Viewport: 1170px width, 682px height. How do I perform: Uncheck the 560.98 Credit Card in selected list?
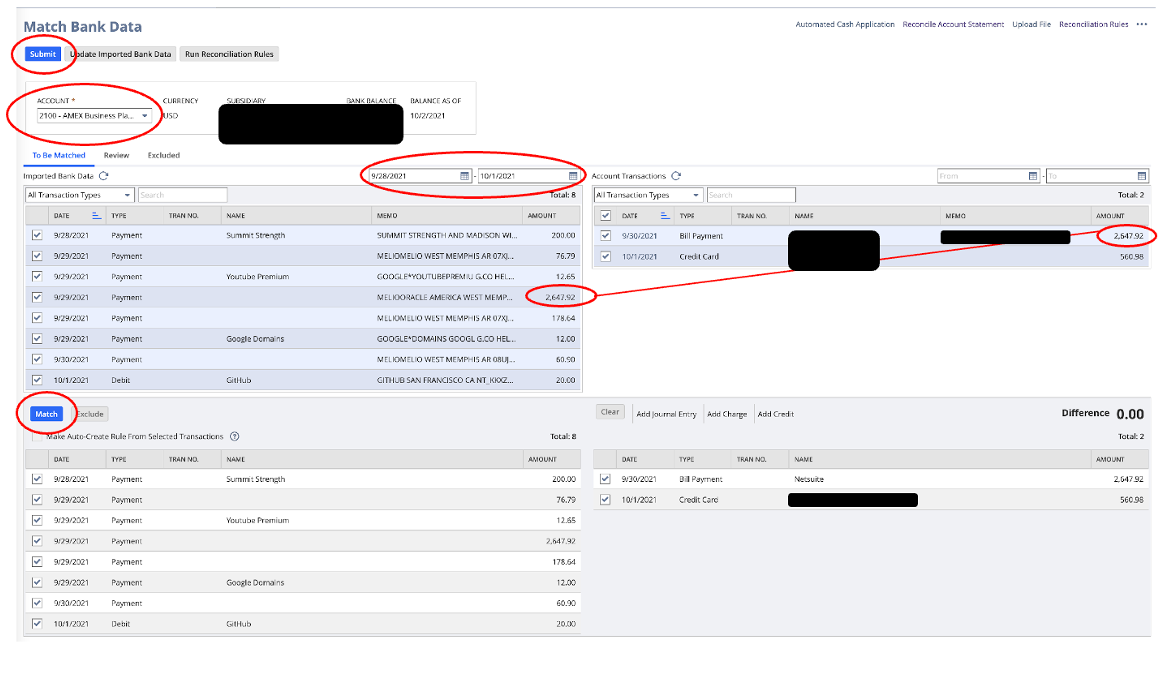(605, 500)
